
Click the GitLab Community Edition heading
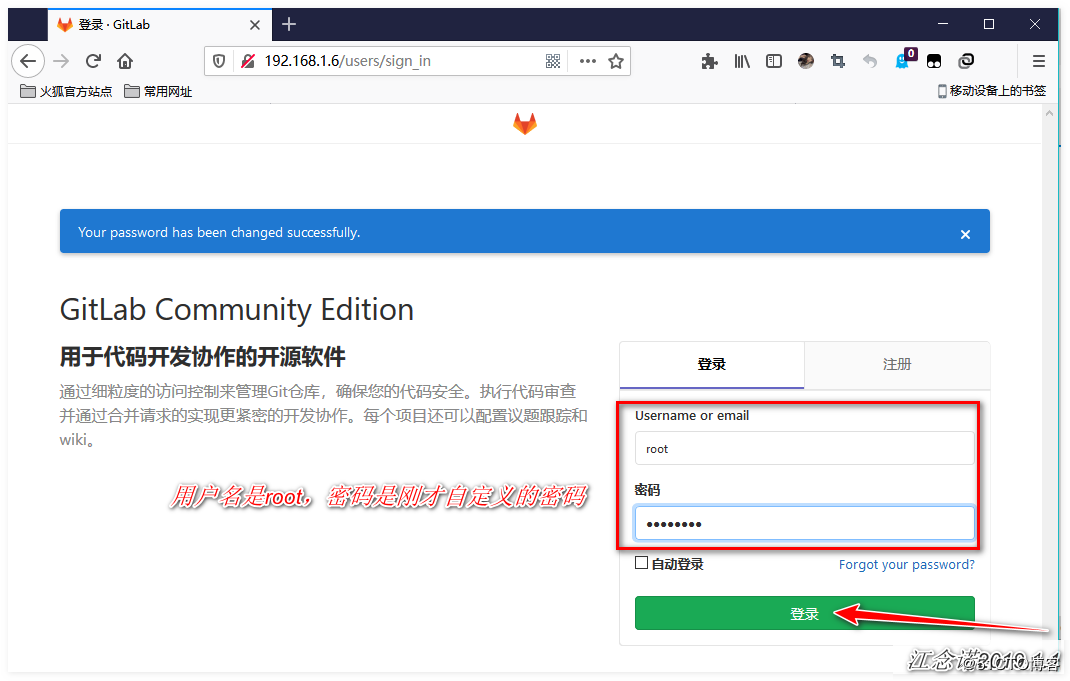point(237,310)
